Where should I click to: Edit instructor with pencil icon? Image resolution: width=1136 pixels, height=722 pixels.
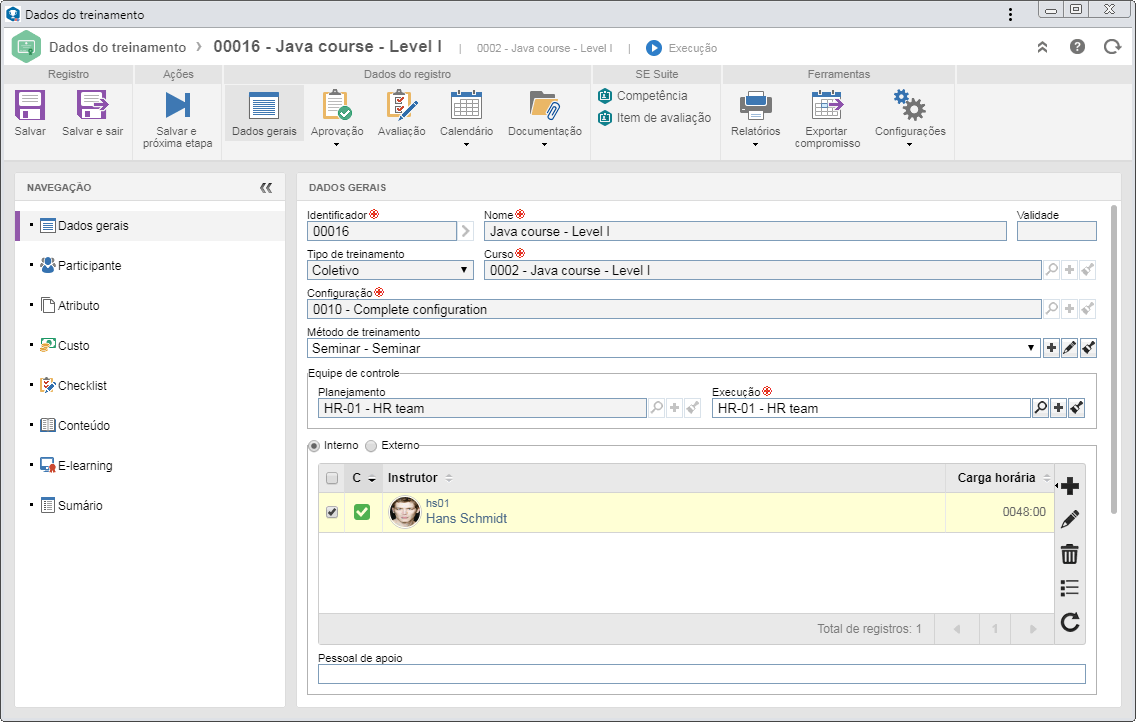tap(1069, 519)
